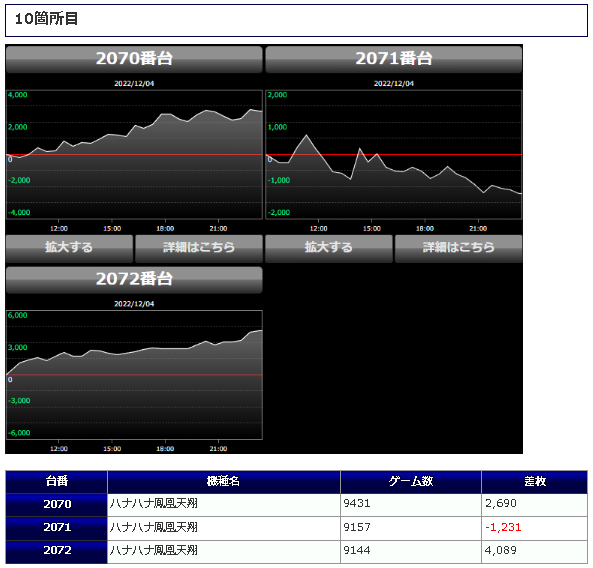
Task: Click the 10箇所目 section heading
Action: point(46,19)
